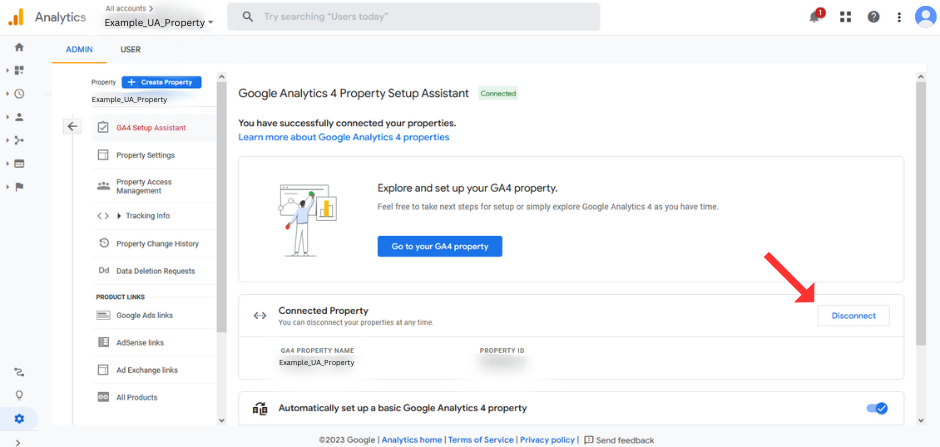Screen dimensions: 940x447
Task: Expand Realtime arrow in left rail
Action: (8, 93)
